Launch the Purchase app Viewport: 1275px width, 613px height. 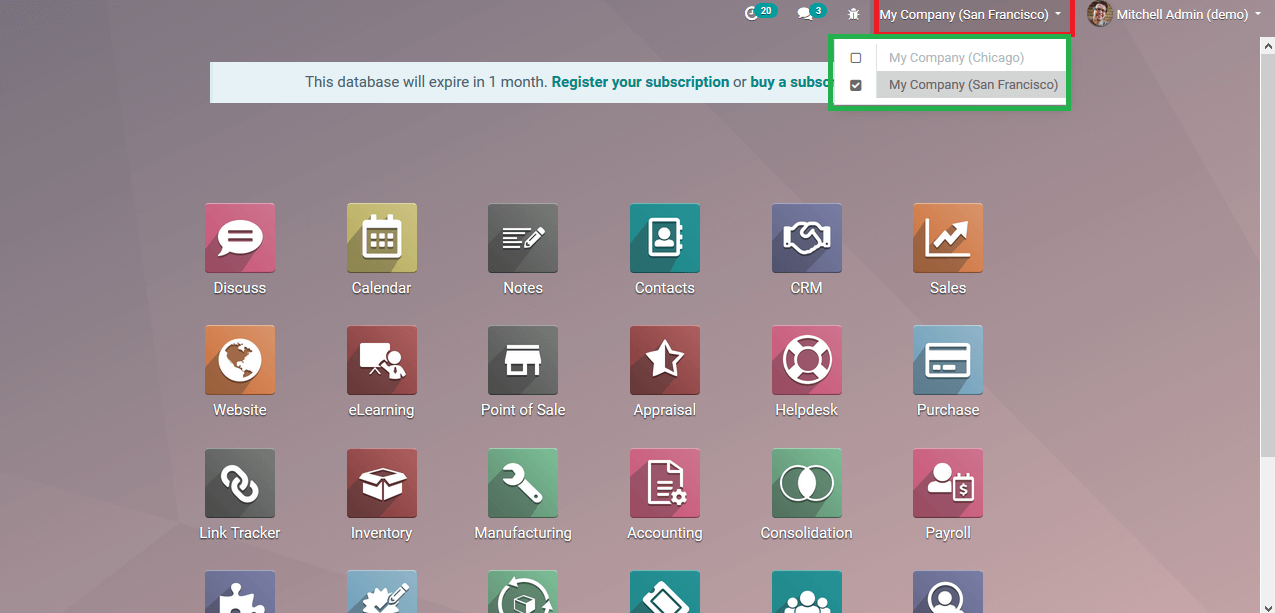click(948, 360)
